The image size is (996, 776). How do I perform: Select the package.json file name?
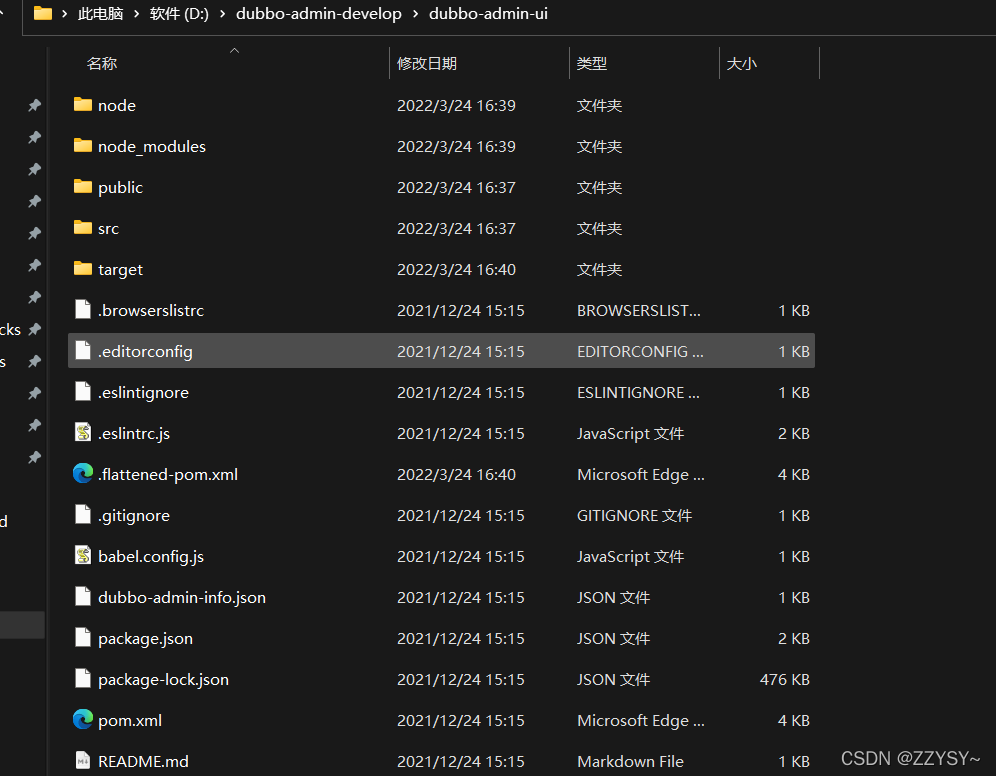145,639
